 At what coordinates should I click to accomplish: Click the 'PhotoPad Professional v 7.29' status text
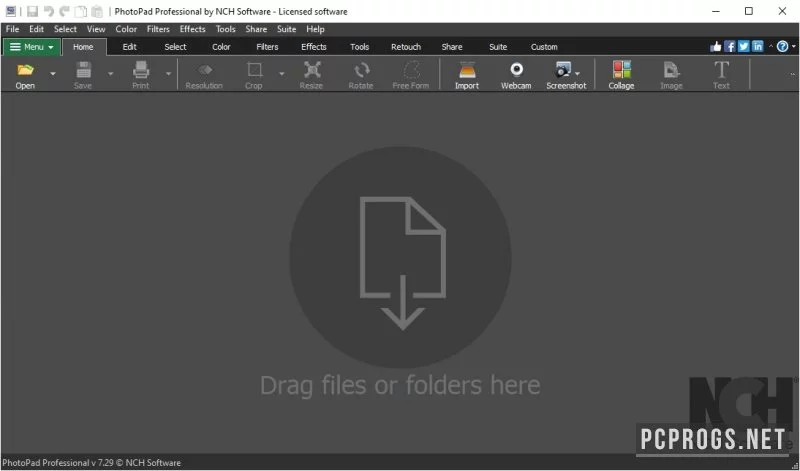[58, 463]
